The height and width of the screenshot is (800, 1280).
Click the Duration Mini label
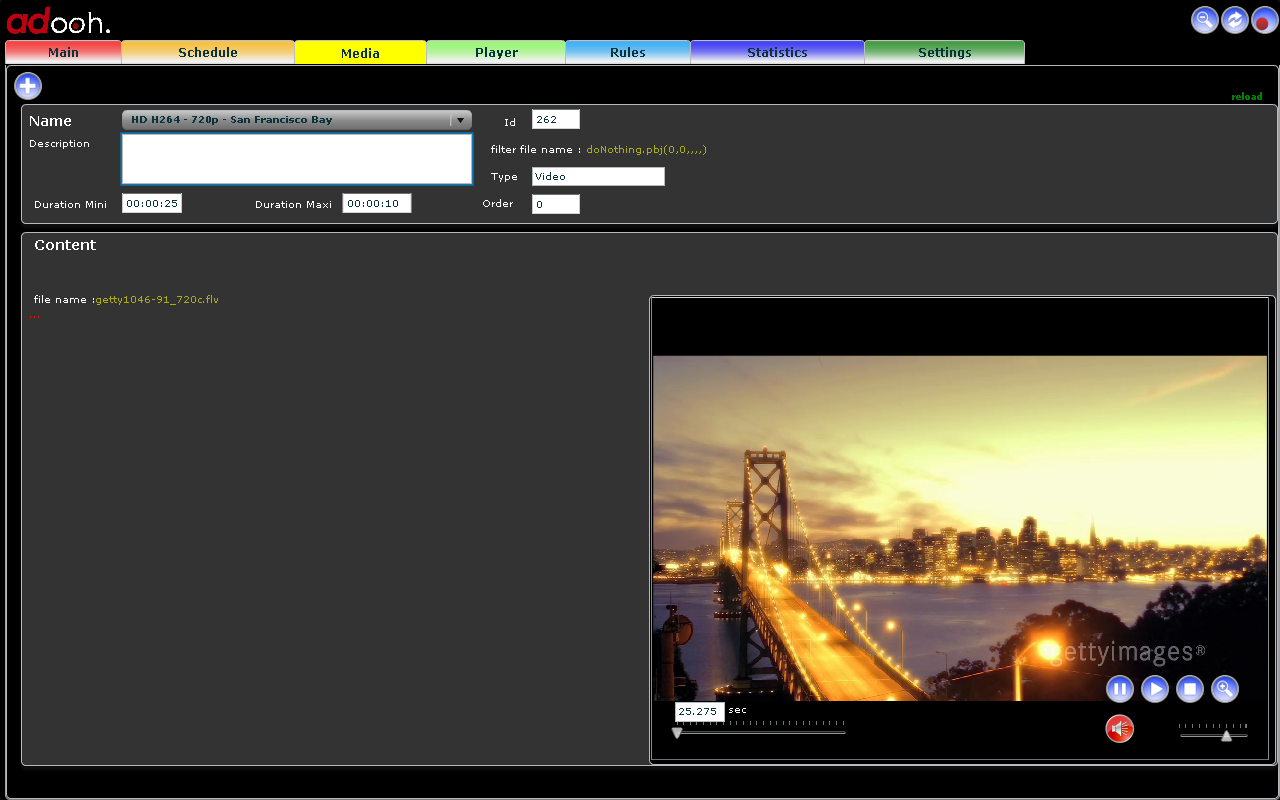click(x=70, y=204)
